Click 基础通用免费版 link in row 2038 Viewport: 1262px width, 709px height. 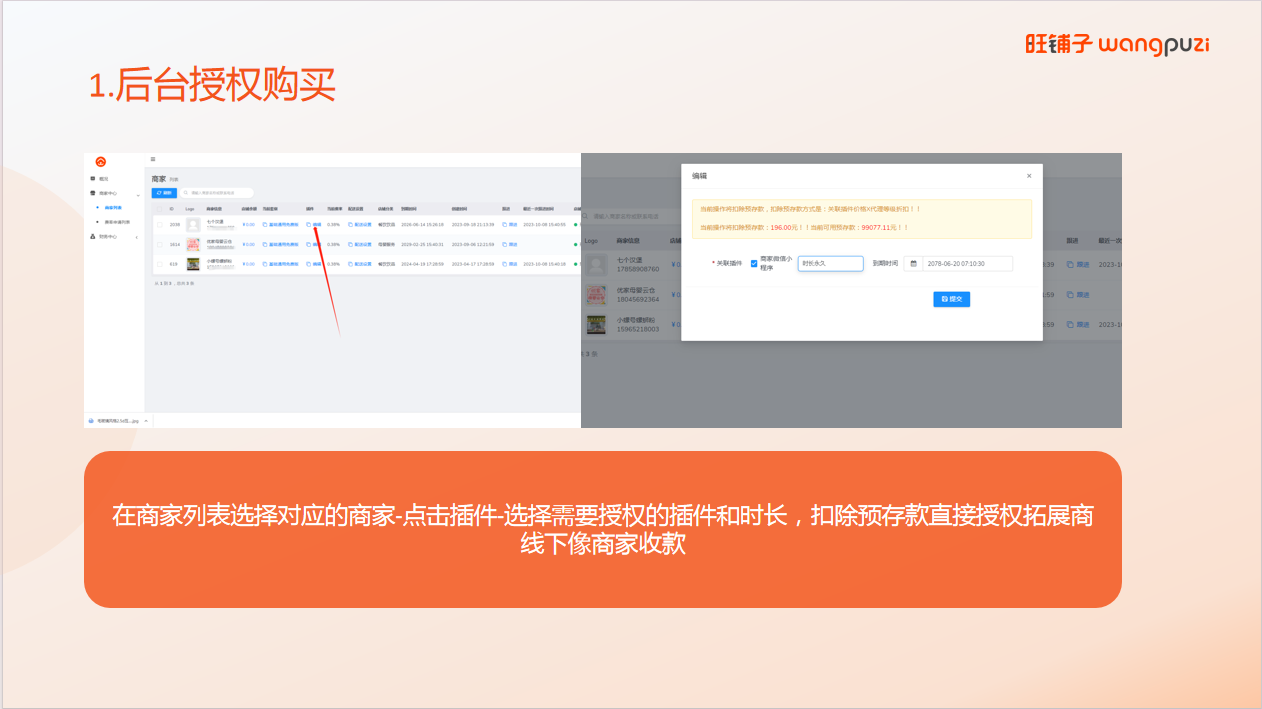tap(283, 225)
